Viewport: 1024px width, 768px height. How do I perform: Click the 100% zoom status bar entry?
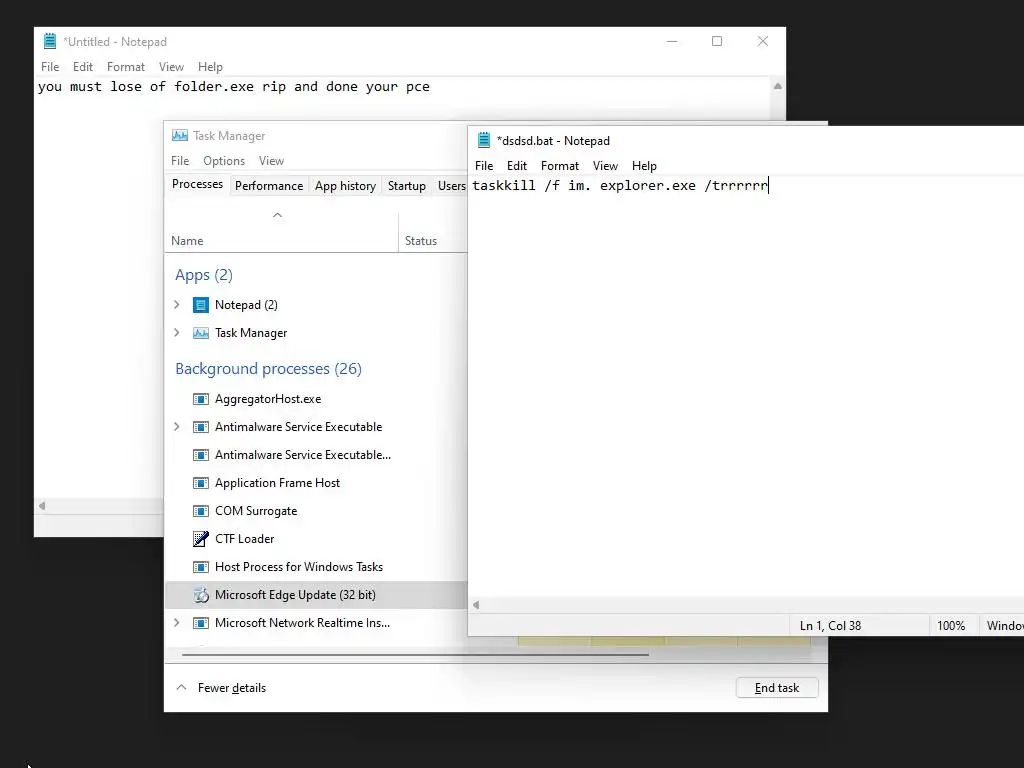pyautogui.click(x=951, y=626)
